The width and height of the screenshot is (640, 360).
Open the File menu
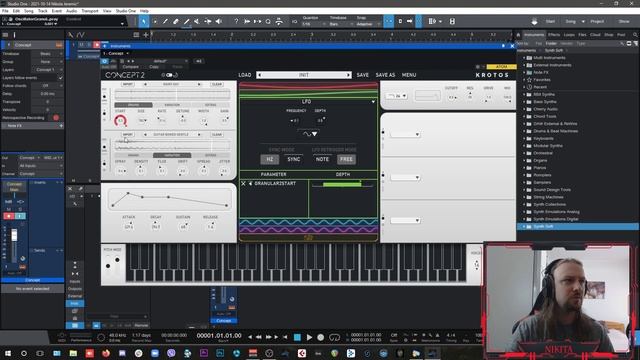tap(5, 11)
